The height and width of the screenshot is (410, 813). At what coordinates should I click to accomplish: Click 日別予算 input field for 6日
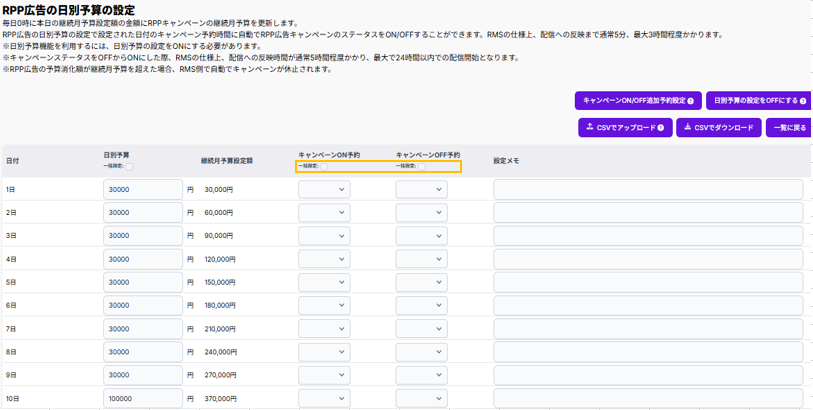click(143, 305)
